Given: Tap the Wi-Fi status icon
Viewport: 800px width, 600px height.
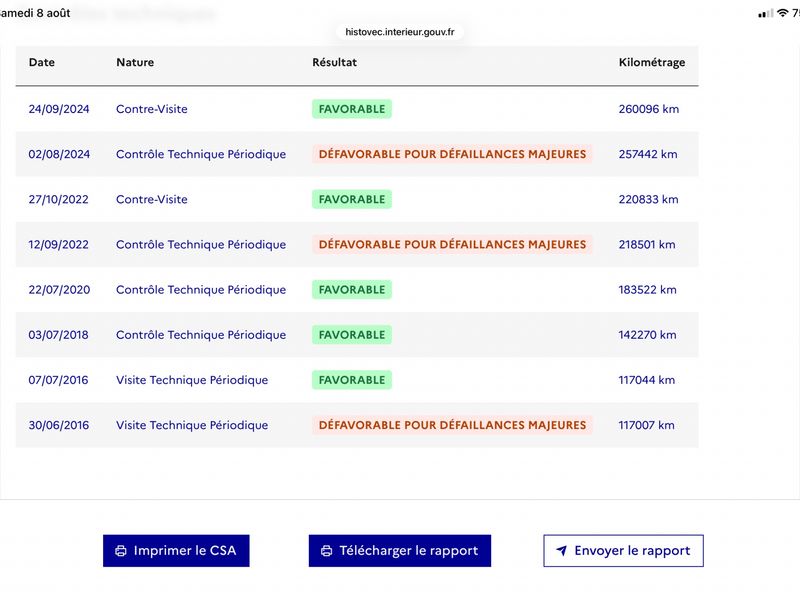Looking at the screenshot, I should (x=782, y=13).
